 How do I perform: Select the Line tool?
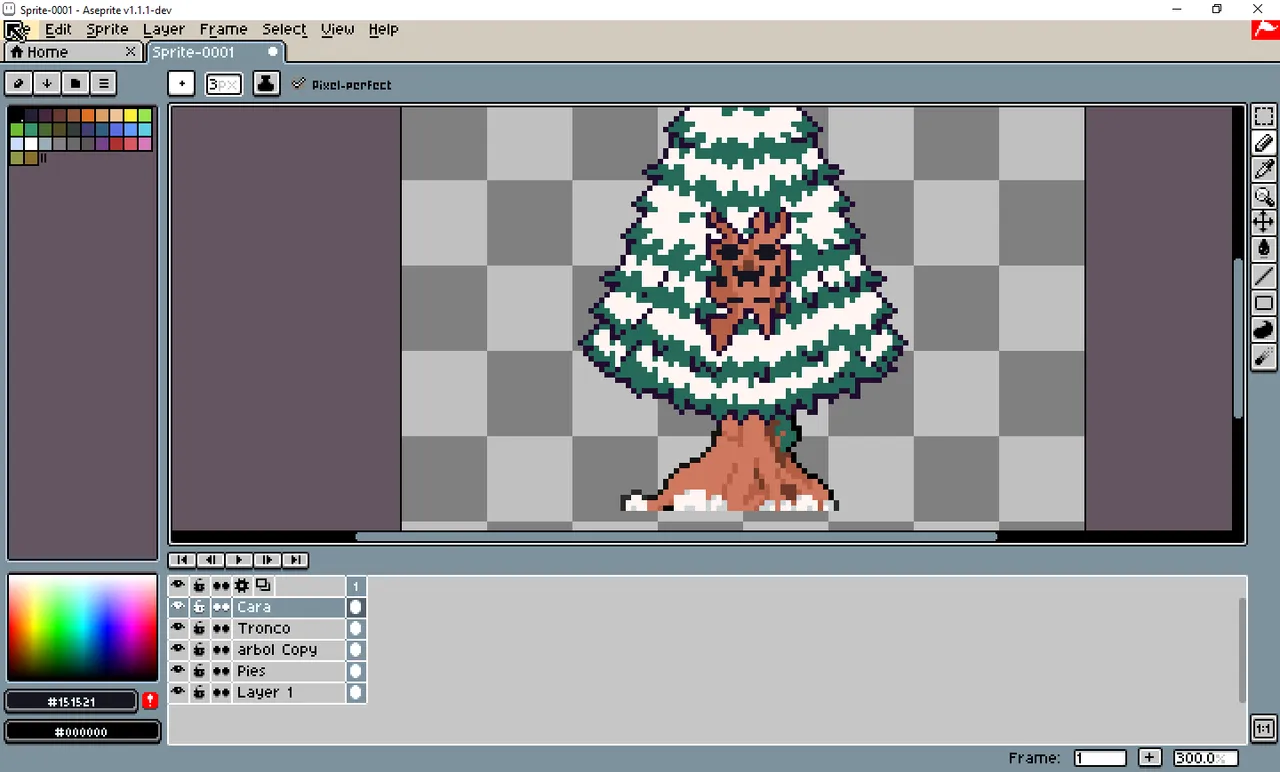pos(1264,276)
